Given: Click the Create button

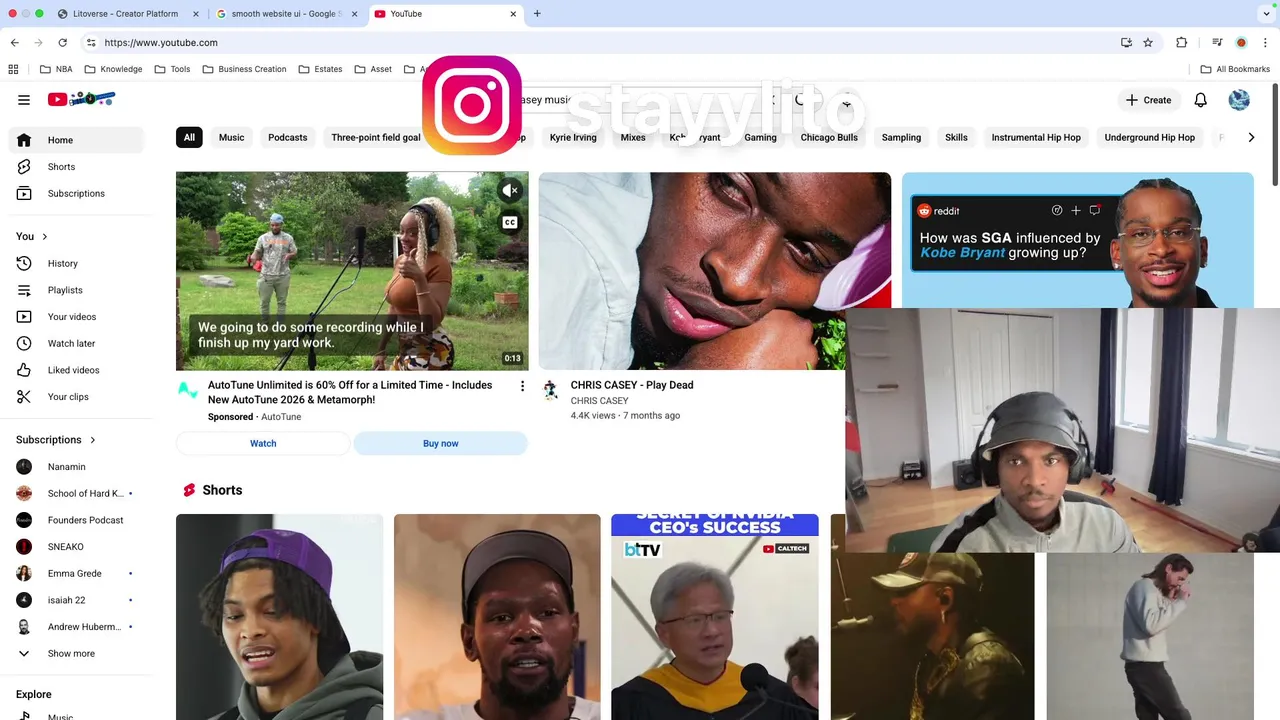Looking at the screenshot, I should [1148, 100].
